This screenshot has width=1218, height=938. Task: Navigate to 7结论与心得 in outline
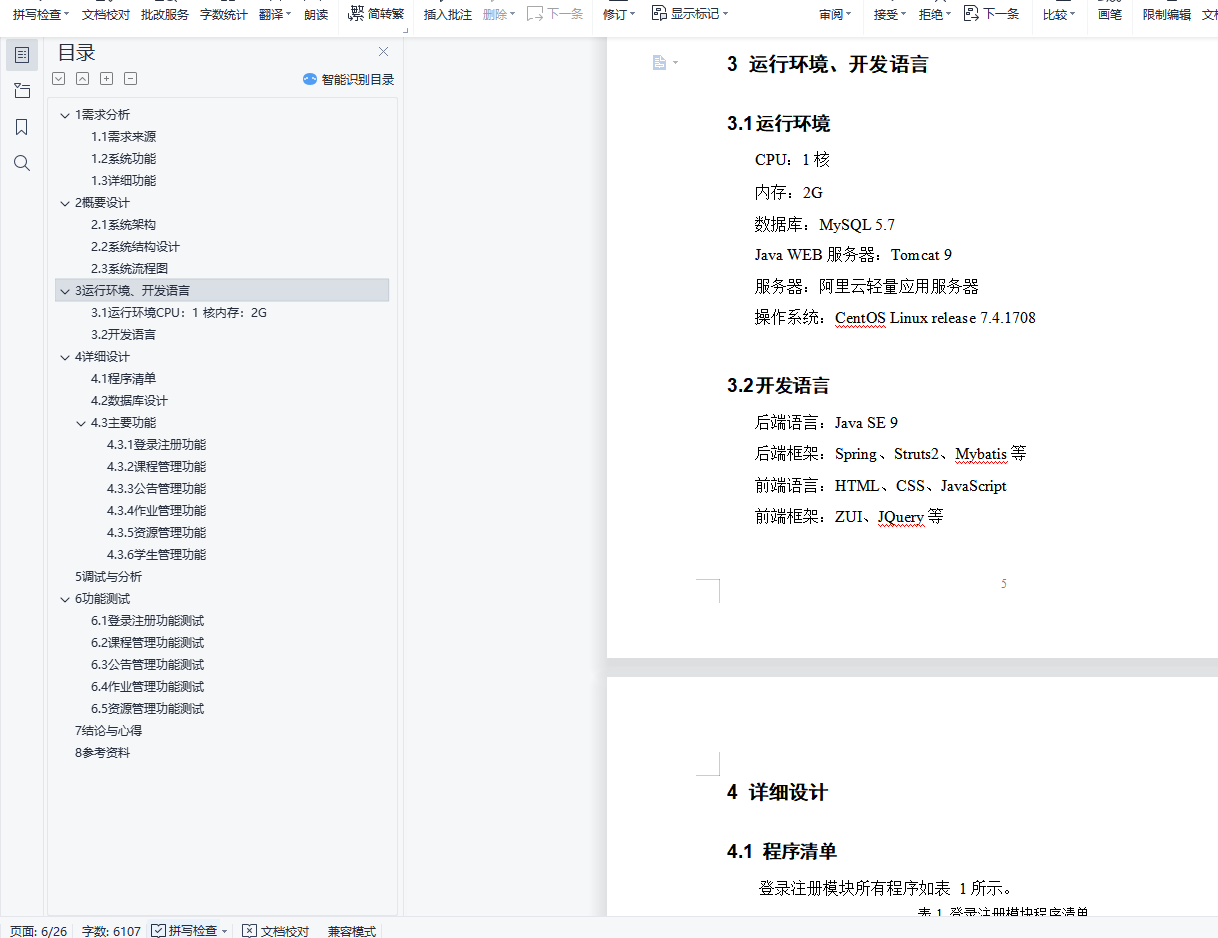108,731
